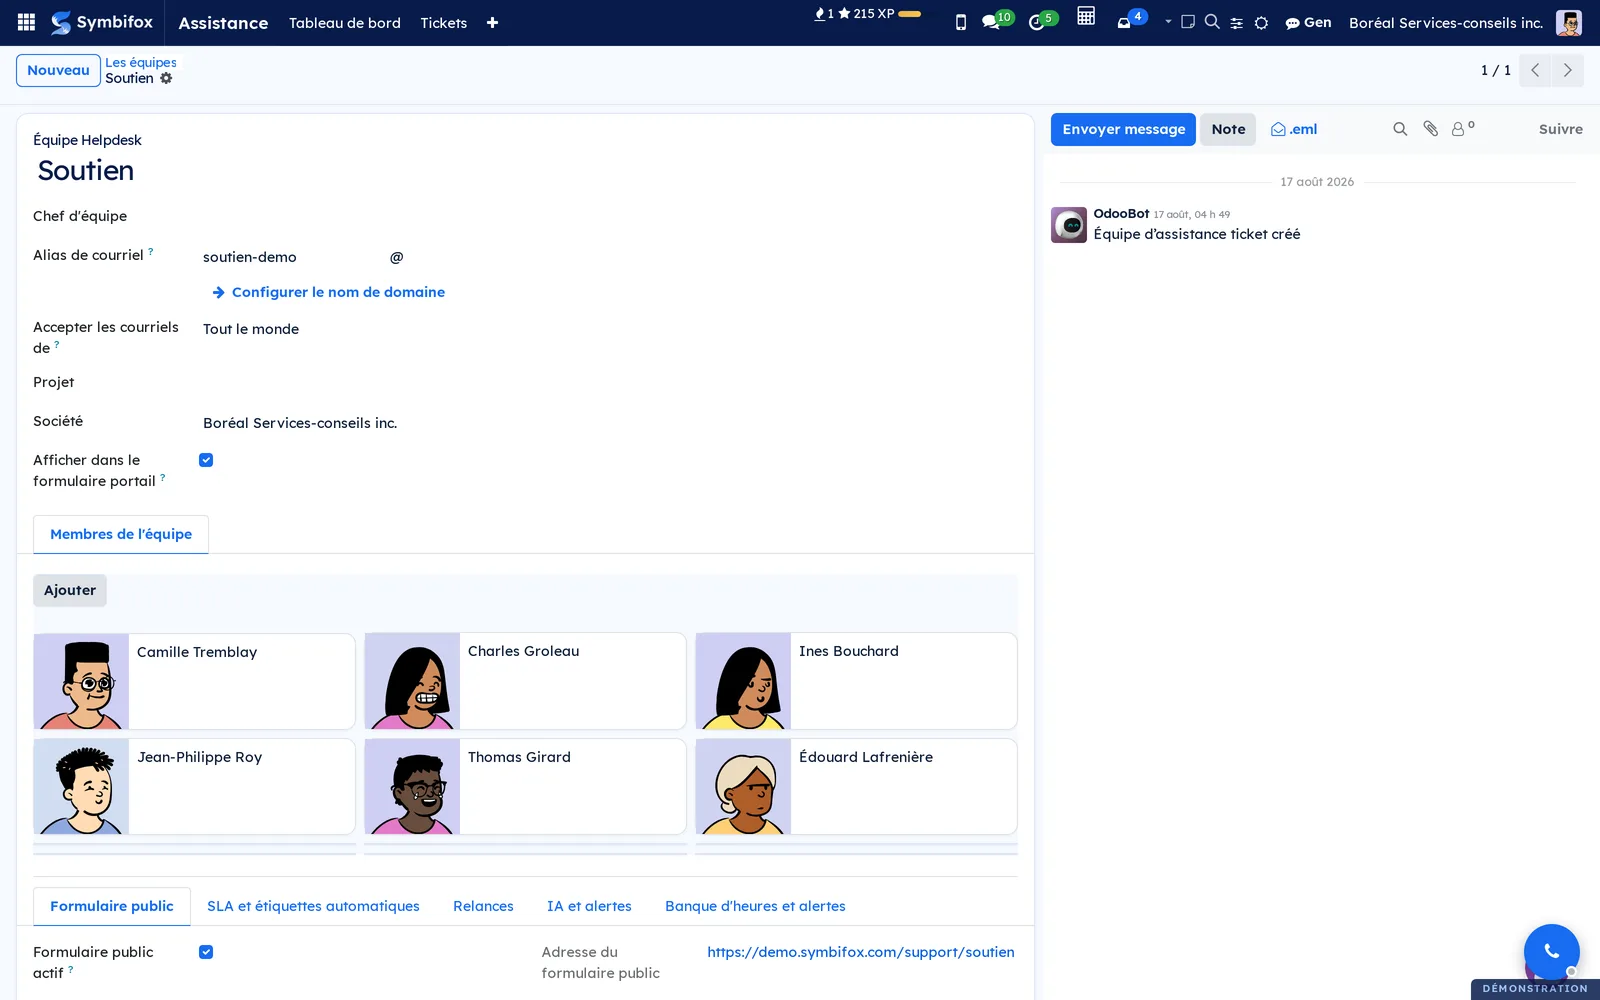Open the Chef d'équipe selection field
This screenshot has width=1600, height=1000.
pyautogui.click(x=608, y=217)
